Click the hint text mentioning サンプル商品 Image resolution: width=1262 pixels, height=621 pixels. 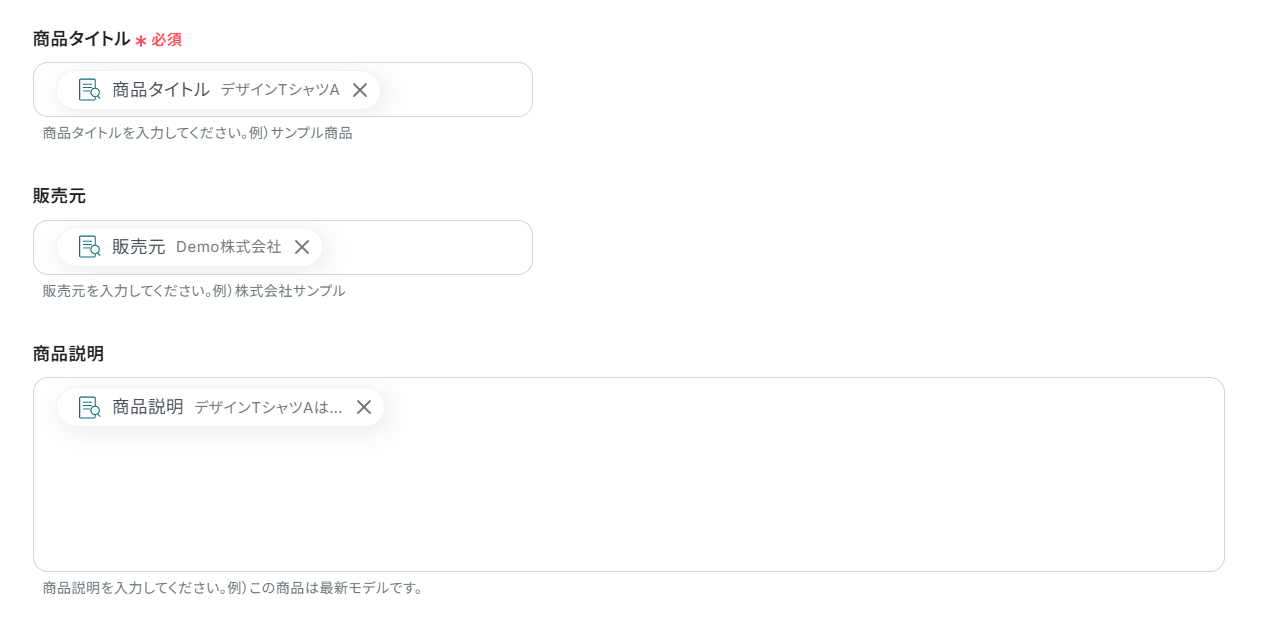(x=197, y=133)
